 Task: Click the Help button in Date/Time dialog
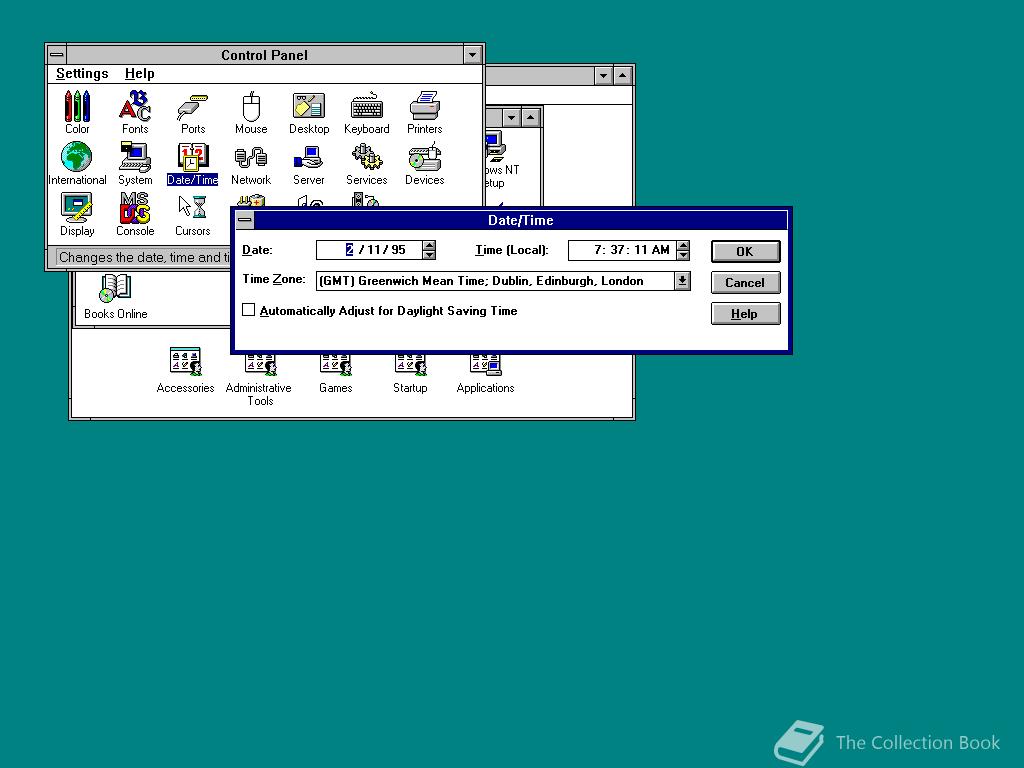coord(745,313)
